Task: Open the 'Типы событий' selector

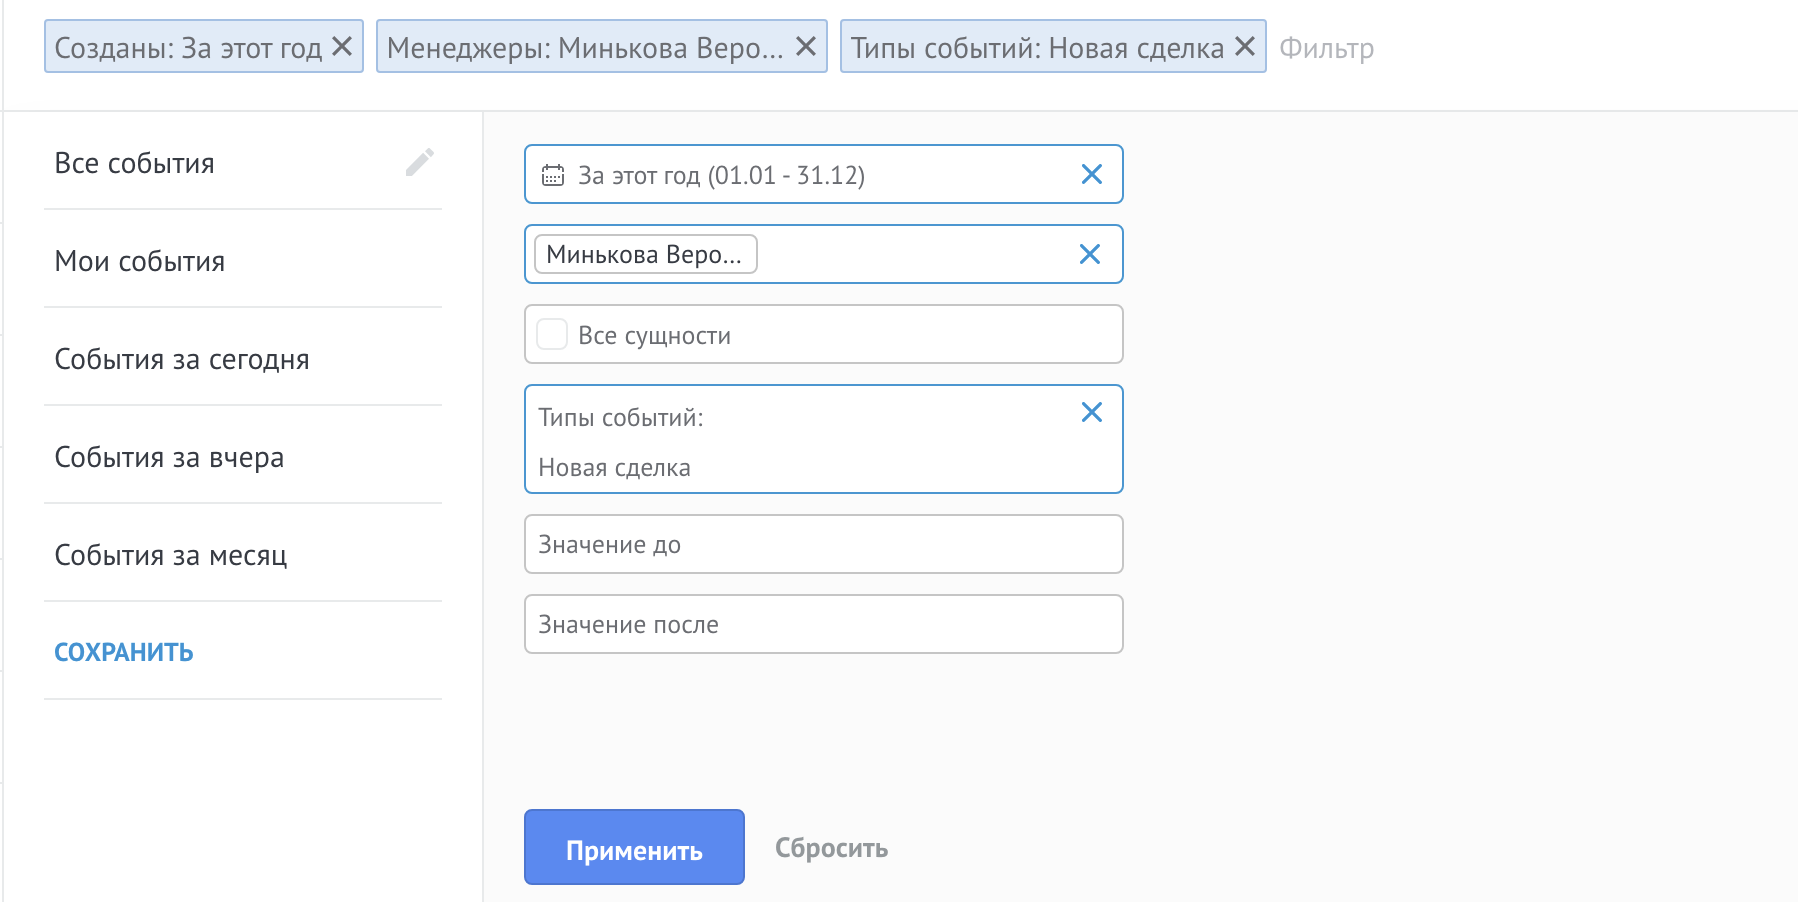Action: click(x=824, y=439)
